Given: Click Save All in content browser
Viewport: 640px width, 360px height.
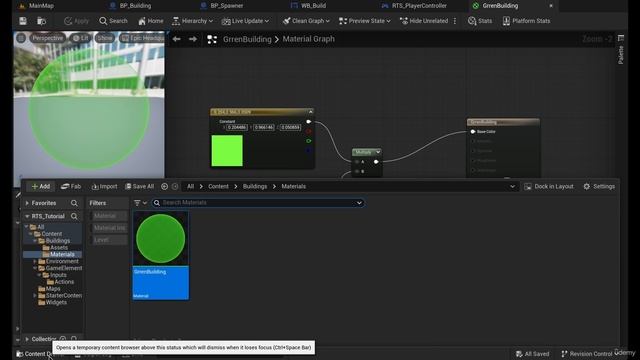Looking at the screenshot, I should point(140,187).
